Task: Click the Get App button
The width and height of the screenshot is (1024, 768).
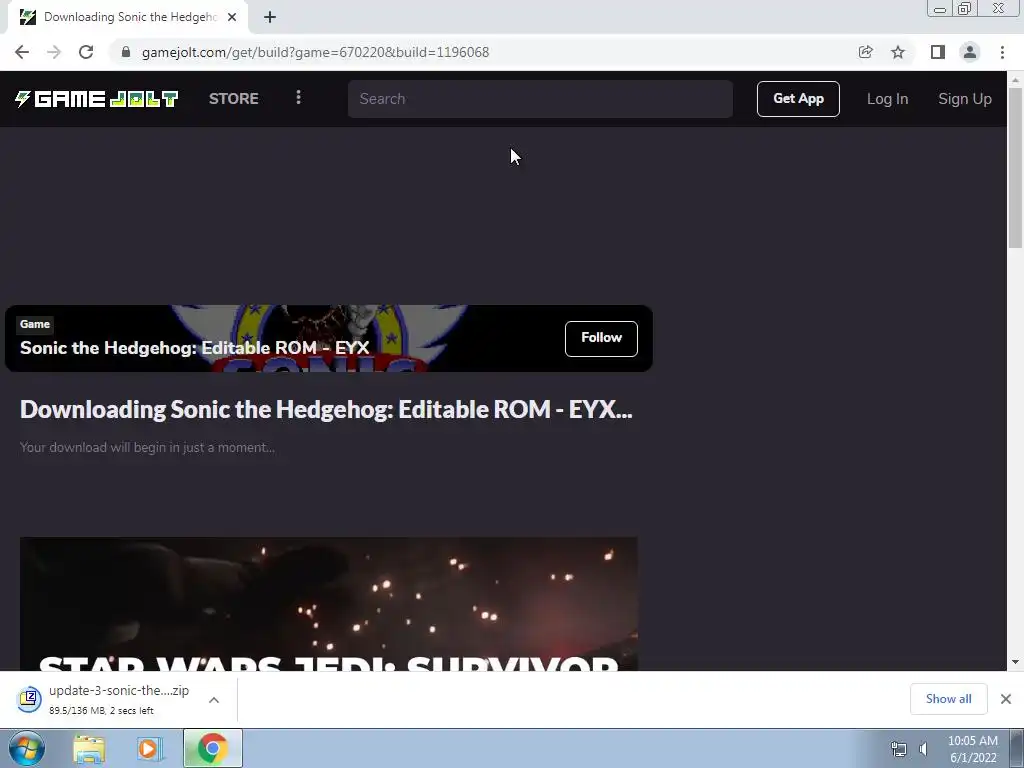Action: point(798,99)
